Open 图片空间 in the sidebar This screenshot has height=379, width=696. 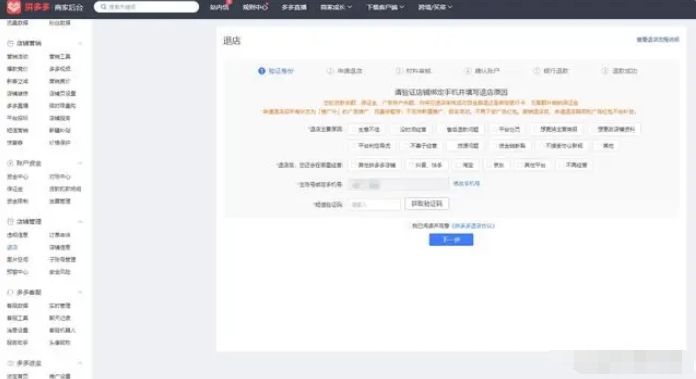tap(18, 260)
